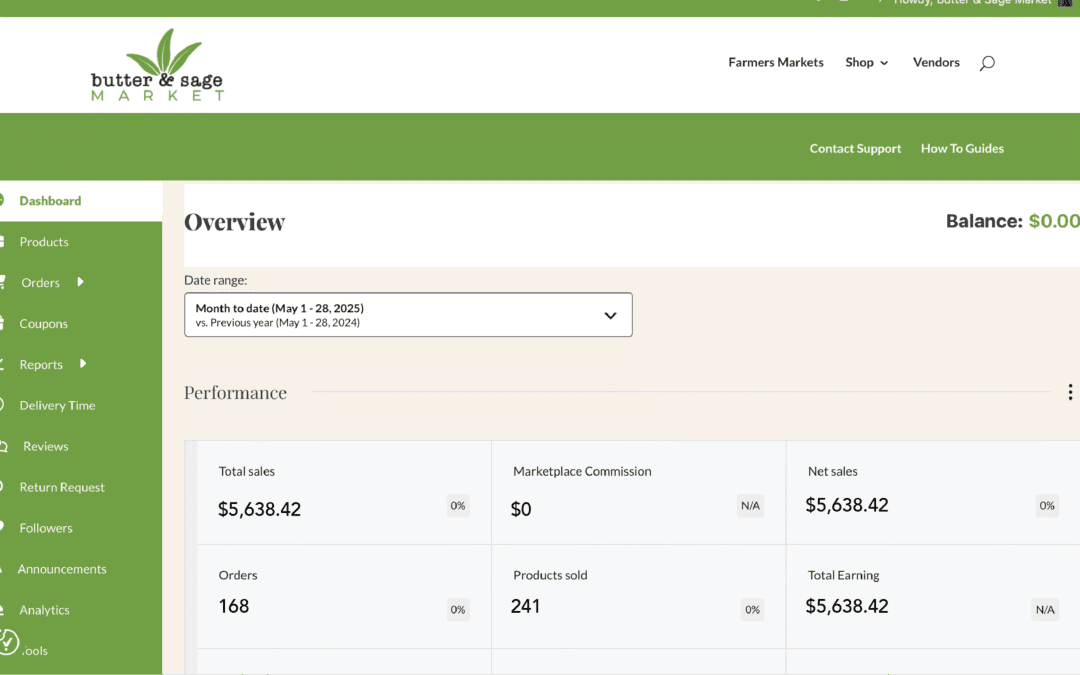Expand the Reports submenu arrow
Screen dimensions: 1080x675
[83, 364]
